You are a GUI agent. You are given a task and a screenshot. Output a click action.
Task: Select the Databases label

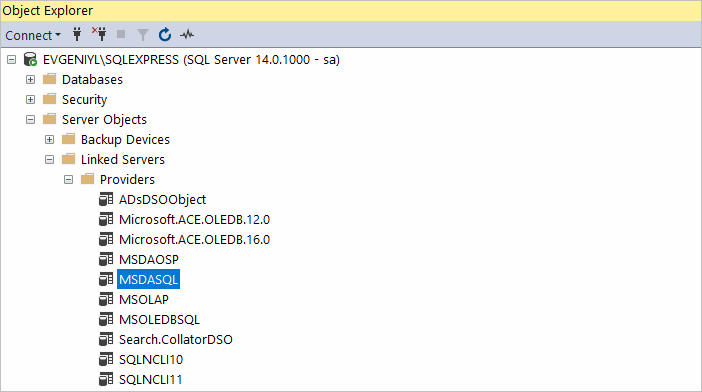coord(92,80)
